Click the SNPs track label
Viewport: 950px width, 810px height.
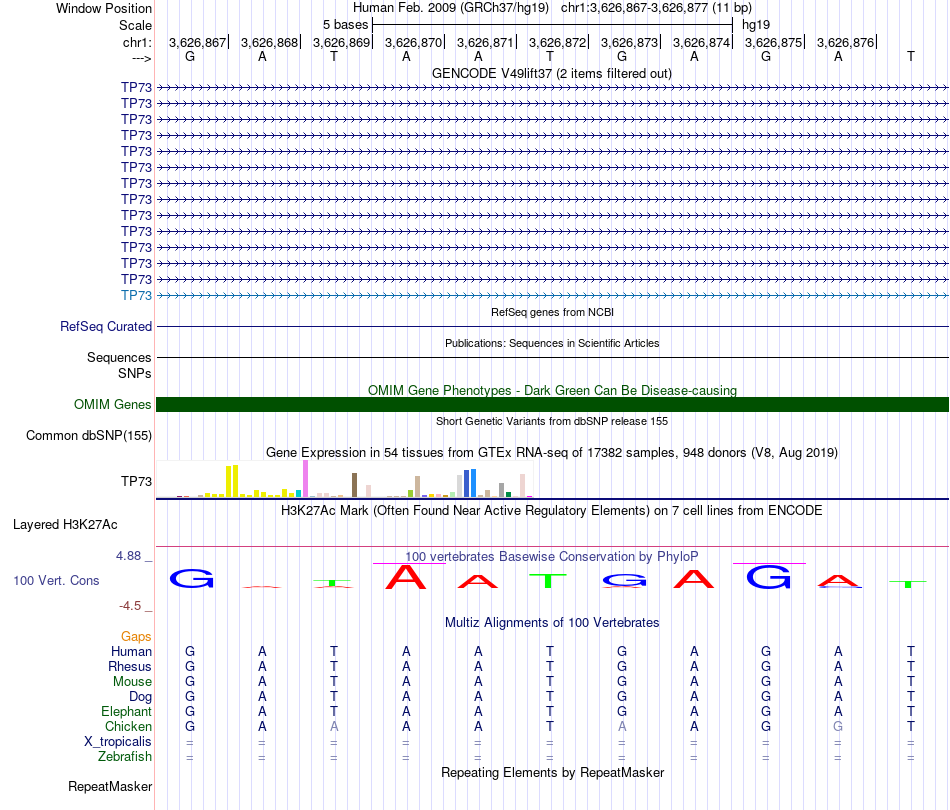tap(135, 373)
